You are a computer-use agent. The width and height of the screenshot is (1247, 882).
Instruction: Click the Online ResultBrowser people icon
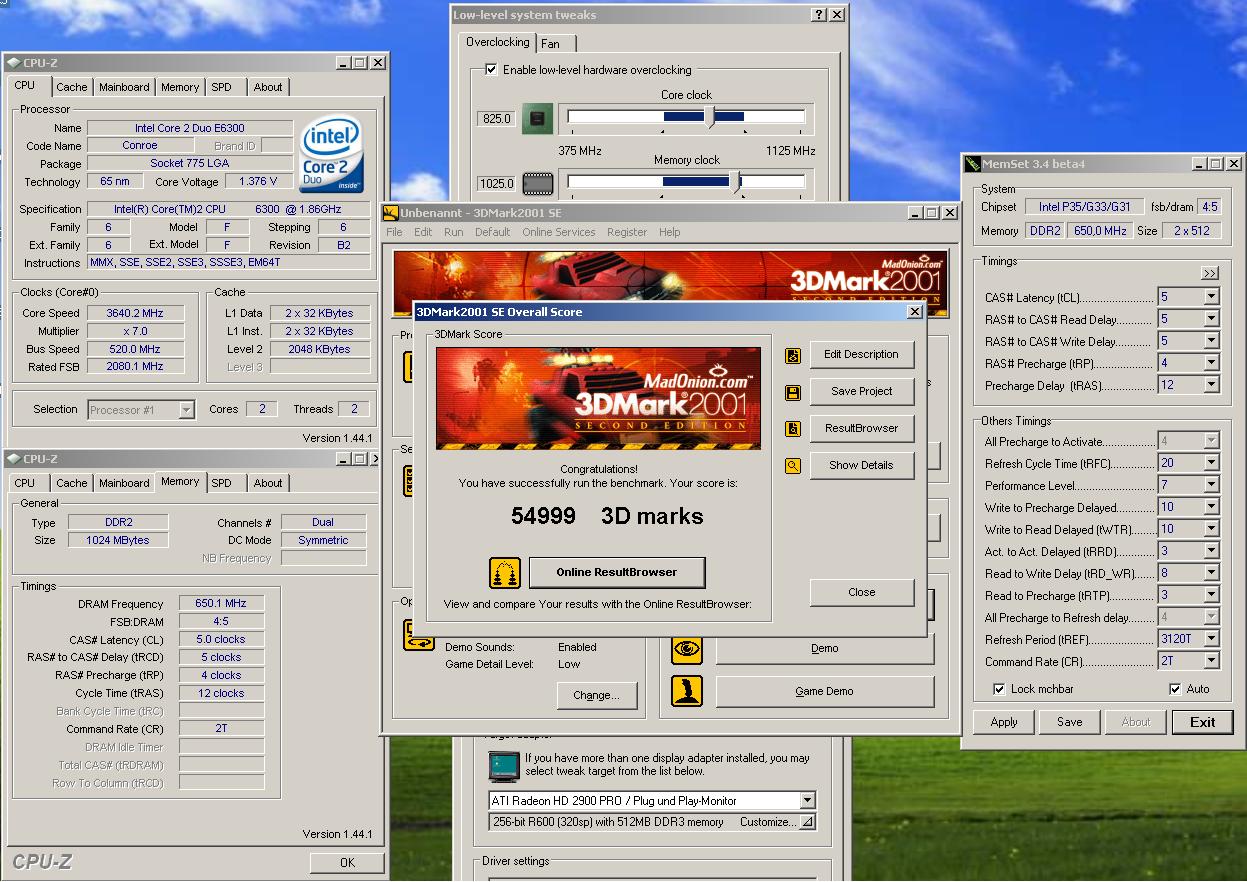click(505, 573)
